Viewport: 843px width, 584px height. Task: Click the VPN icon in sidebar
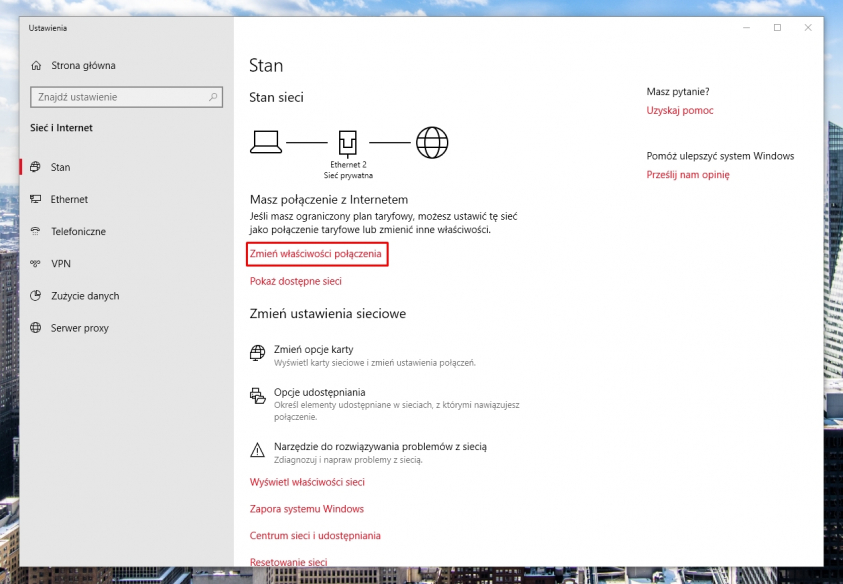37,264
